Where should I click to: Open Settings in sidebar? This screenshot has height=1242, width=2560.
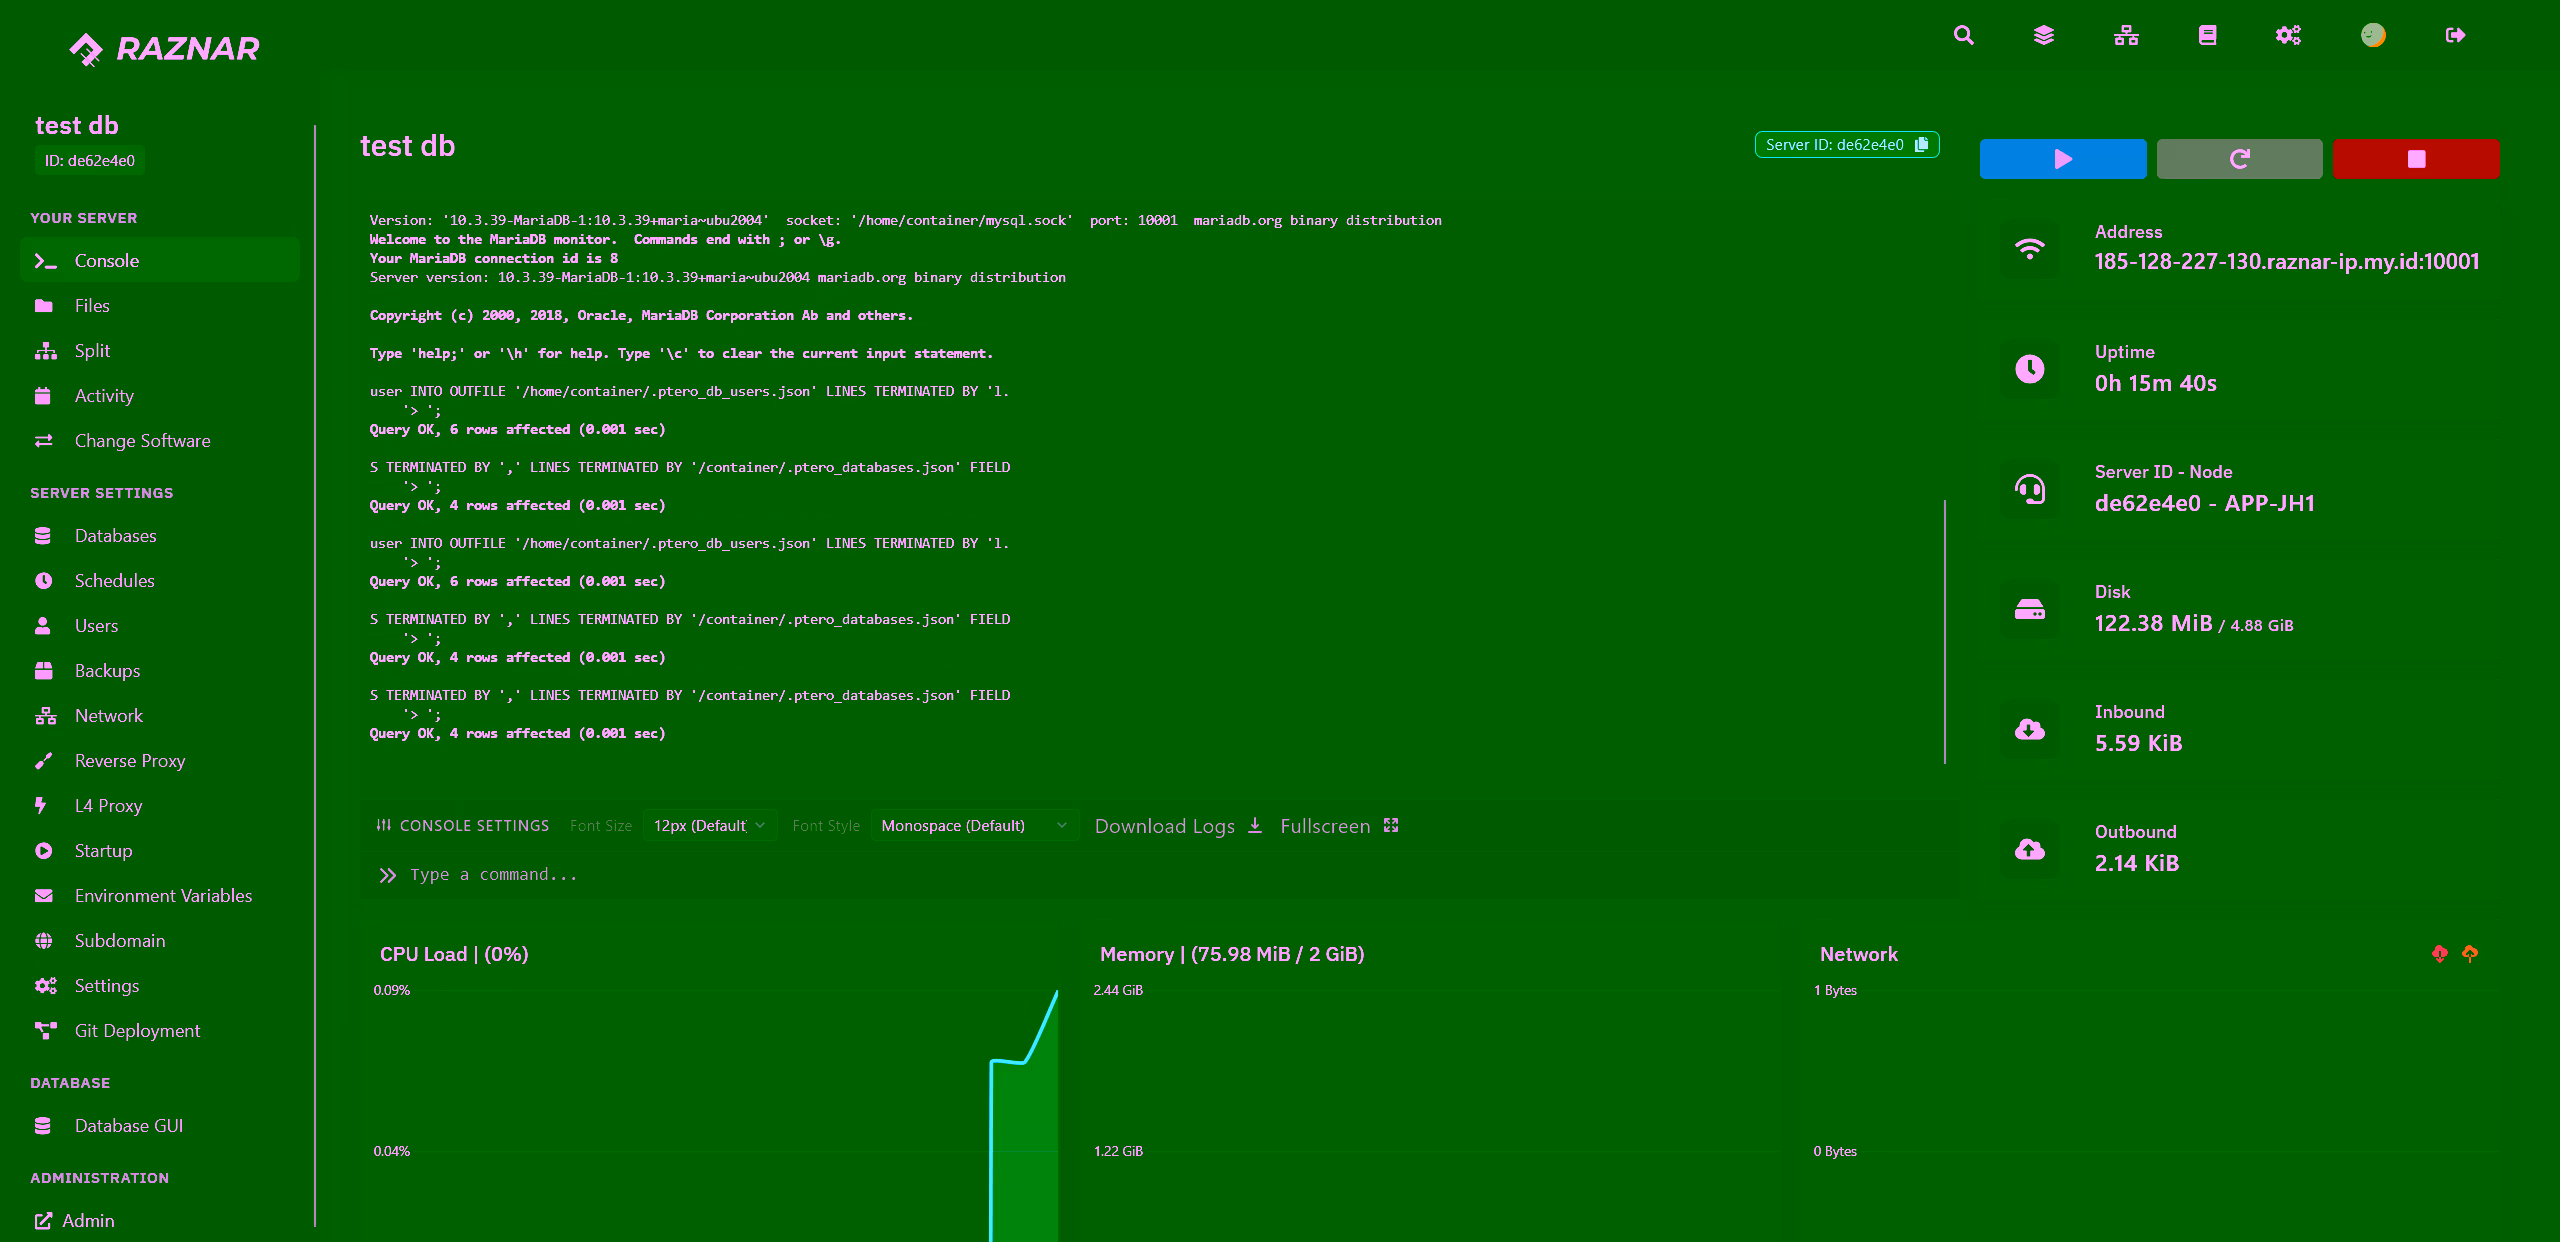160,985
